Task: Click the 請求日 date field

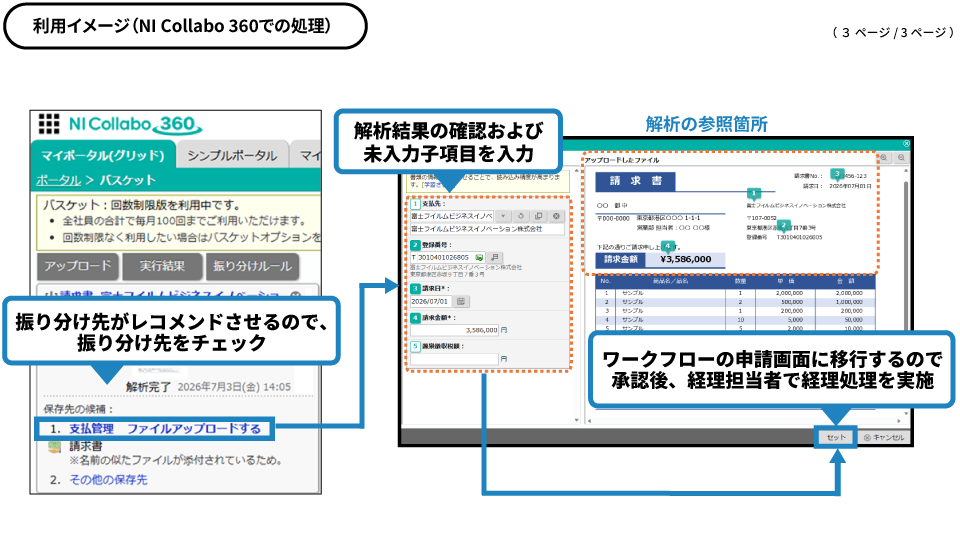Action: pyautogui.click(x=430, y=301)
